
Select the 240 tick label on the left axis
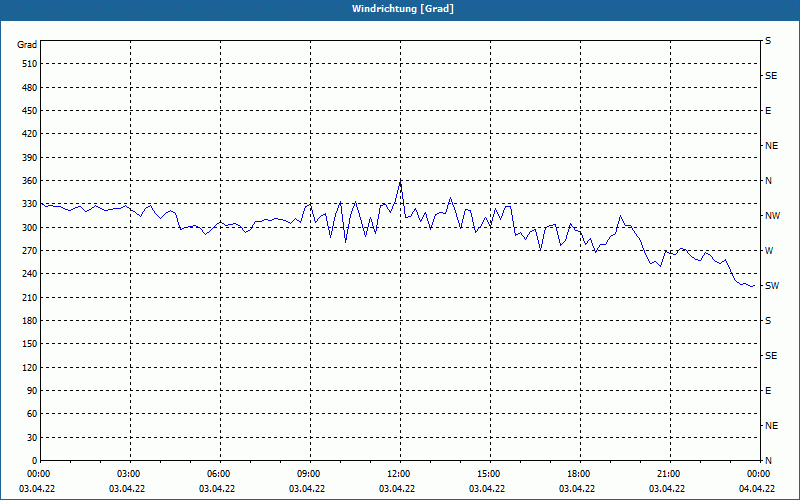(x=30, y=273)
